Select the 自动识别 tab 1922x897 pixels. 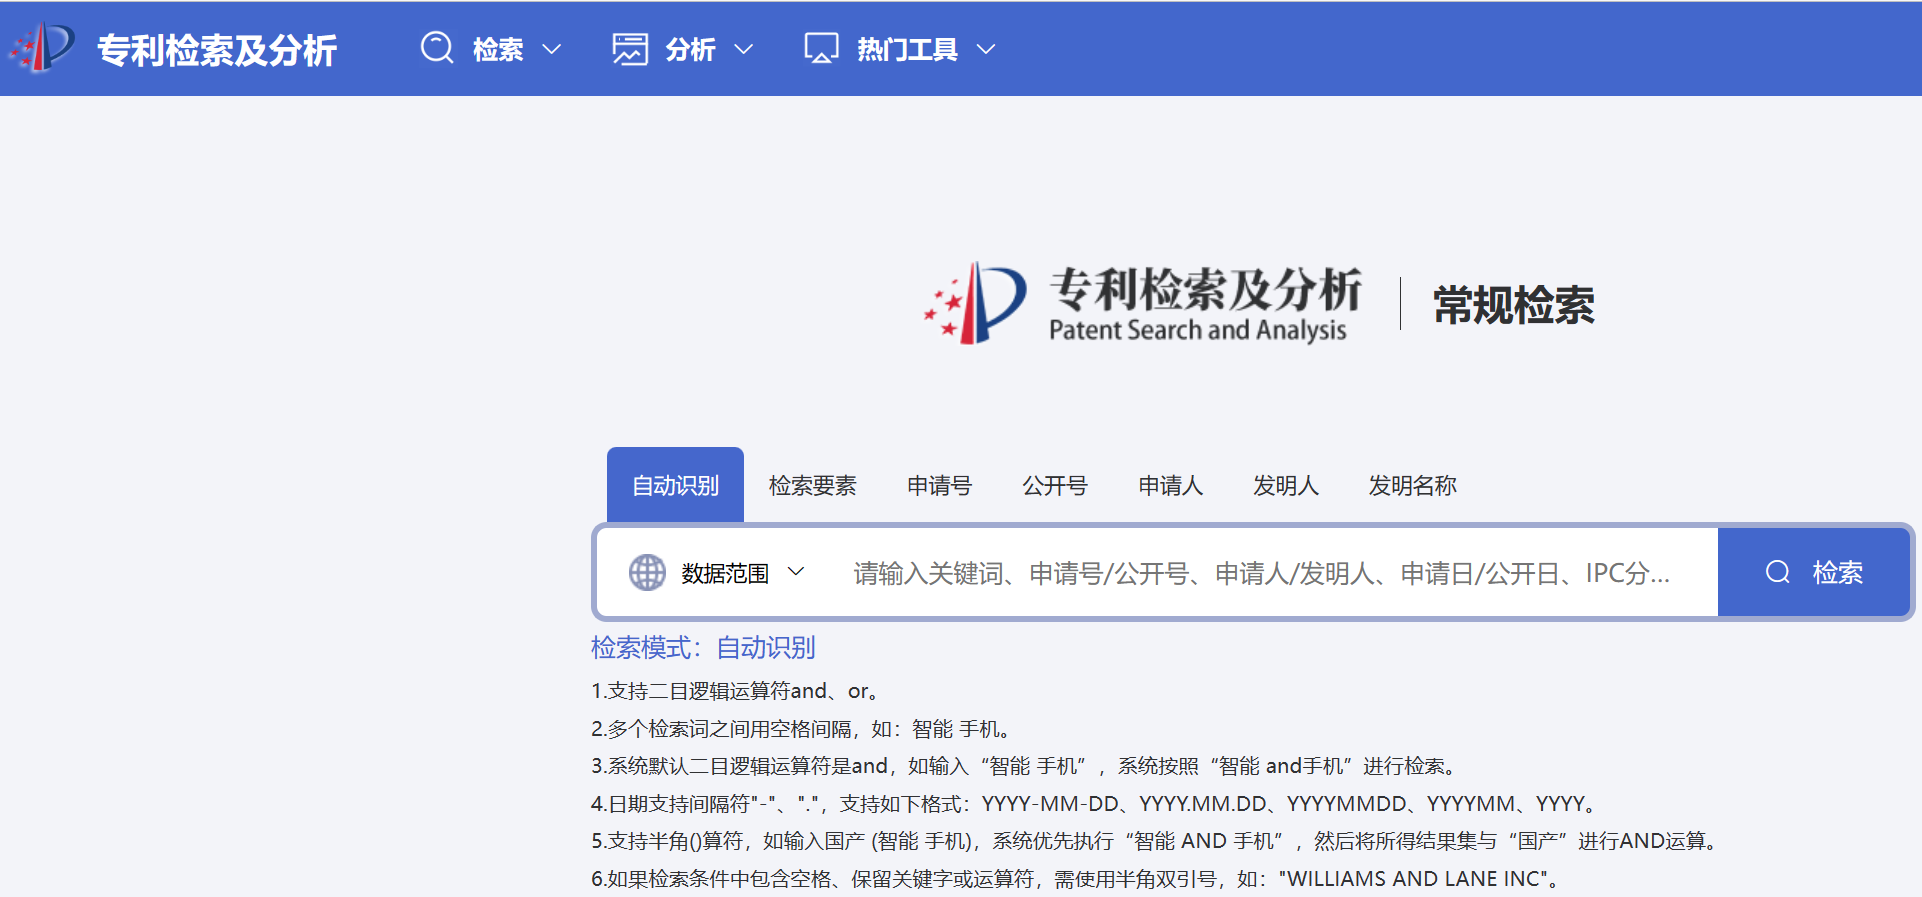click(675, 485)
